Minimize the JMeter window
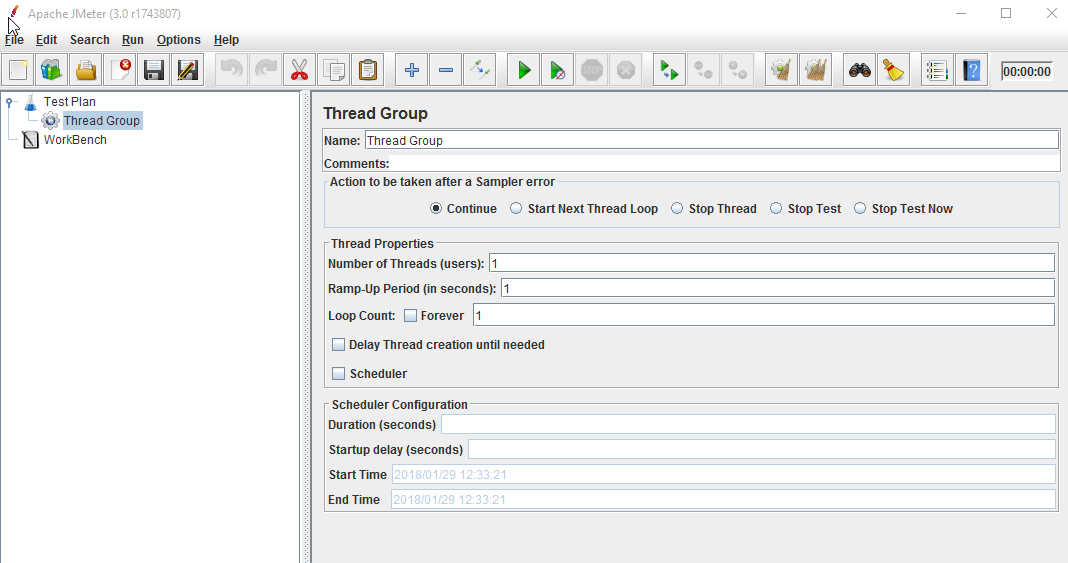Screen dimensions: 1068x563 [961, 13]
